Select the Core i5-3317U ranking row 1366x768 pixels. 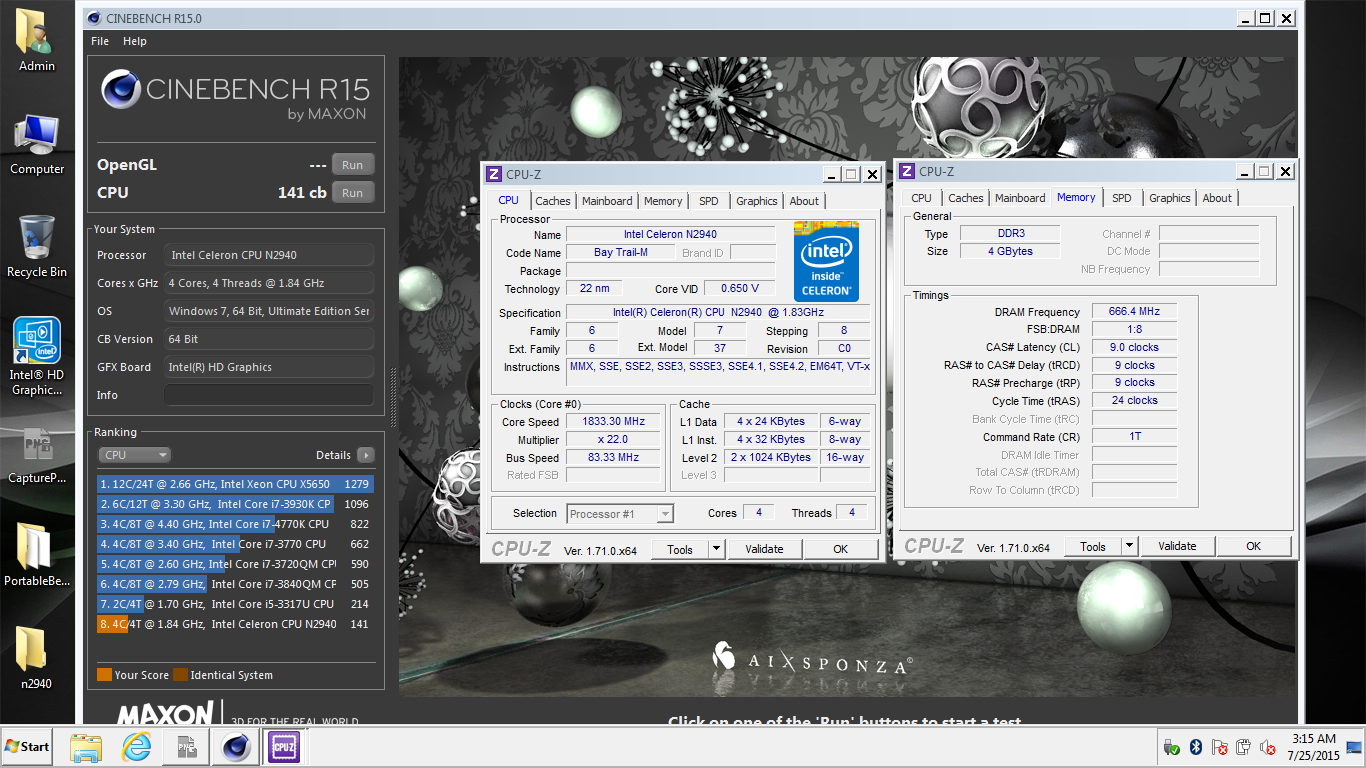236,604
